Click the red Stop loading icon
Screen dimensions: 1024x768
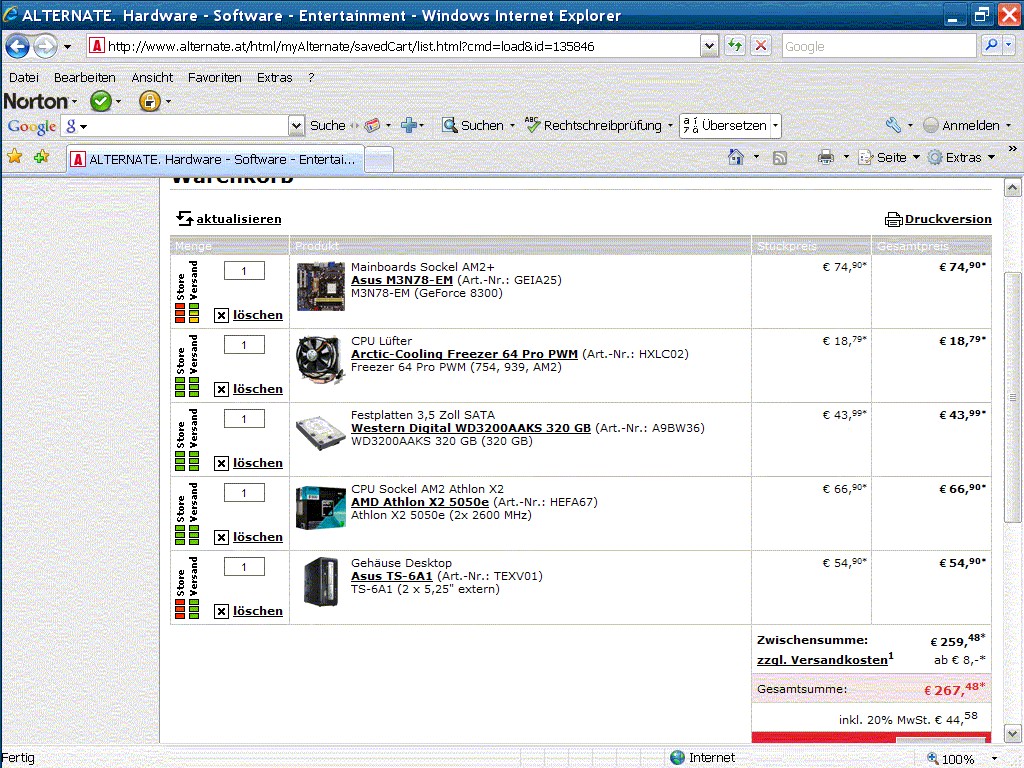click(x=761, y=46)
